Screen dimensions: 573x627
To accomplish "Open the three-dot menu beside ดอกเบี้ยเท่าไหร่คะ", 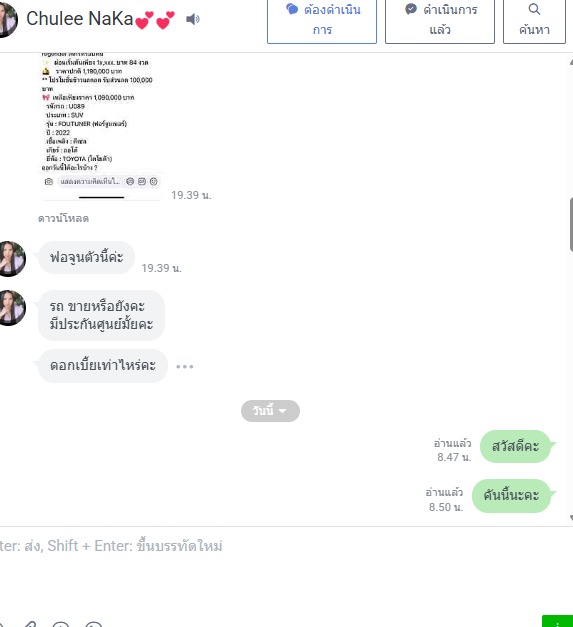I will [x=185, y=366].
